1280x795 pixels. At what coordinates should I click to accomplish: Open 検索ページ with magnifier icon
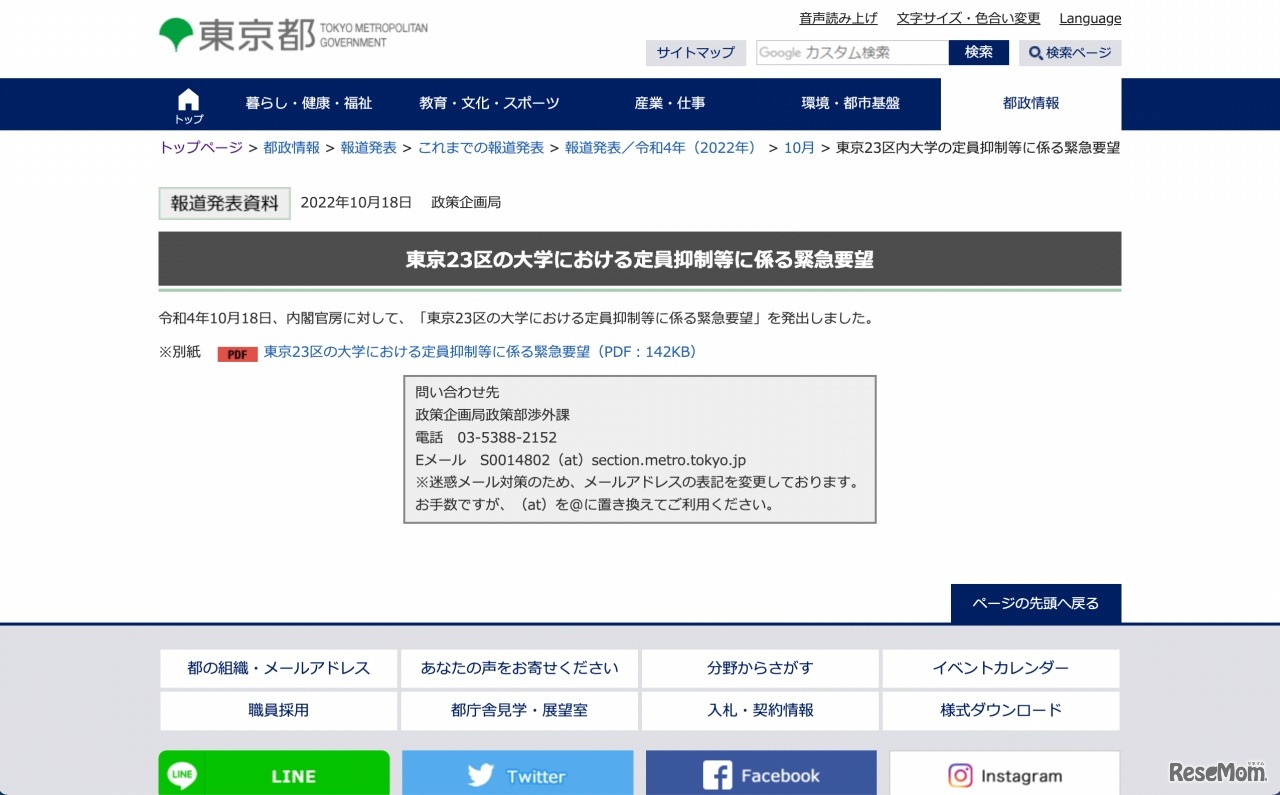(1070, 53)
